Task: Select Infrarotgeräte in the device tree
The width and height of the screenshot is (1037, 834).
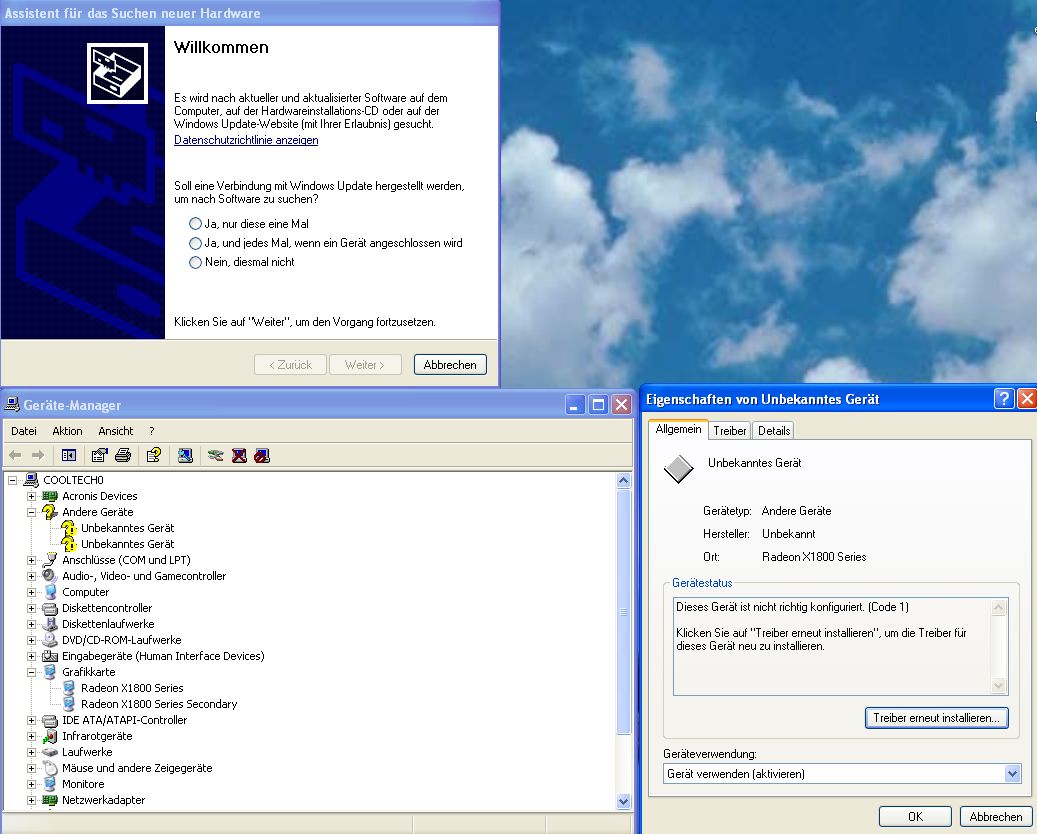Action: 97,736
